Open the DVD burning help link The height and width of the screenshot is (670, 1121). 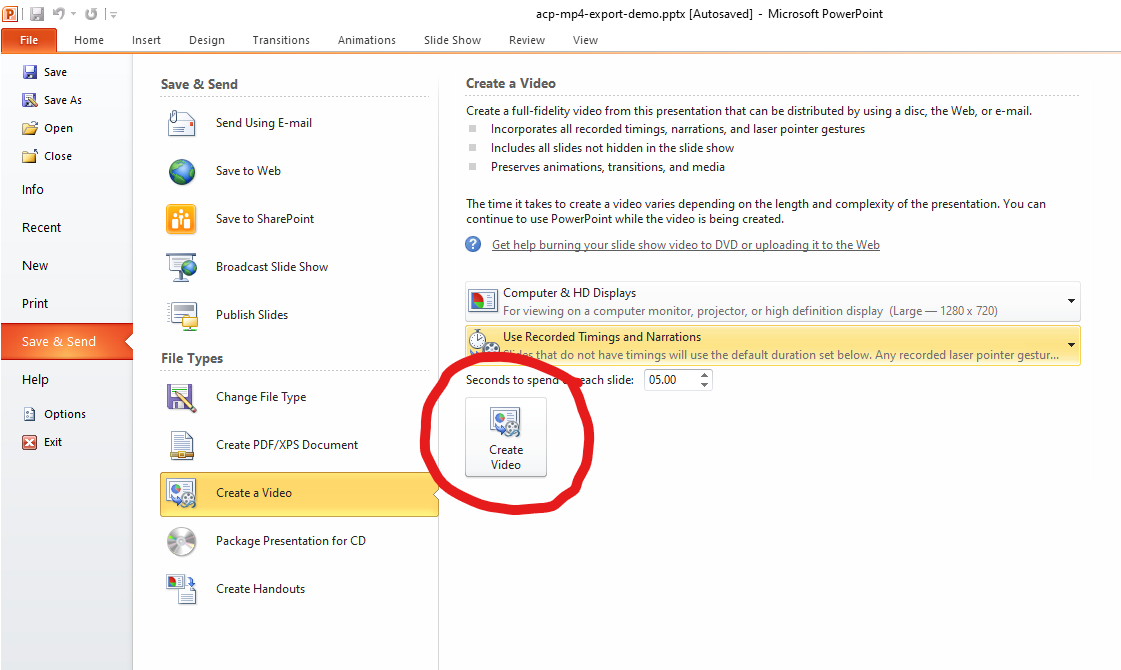tap(685, 245)
